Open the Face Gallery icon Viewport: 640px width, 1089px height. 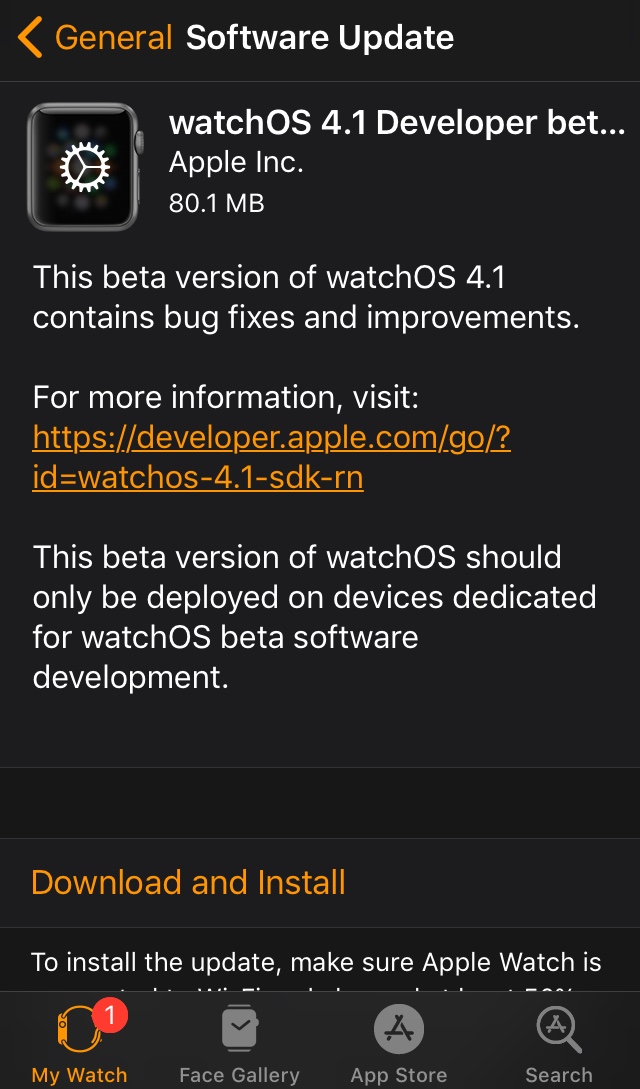click(x=239, y=1028)
